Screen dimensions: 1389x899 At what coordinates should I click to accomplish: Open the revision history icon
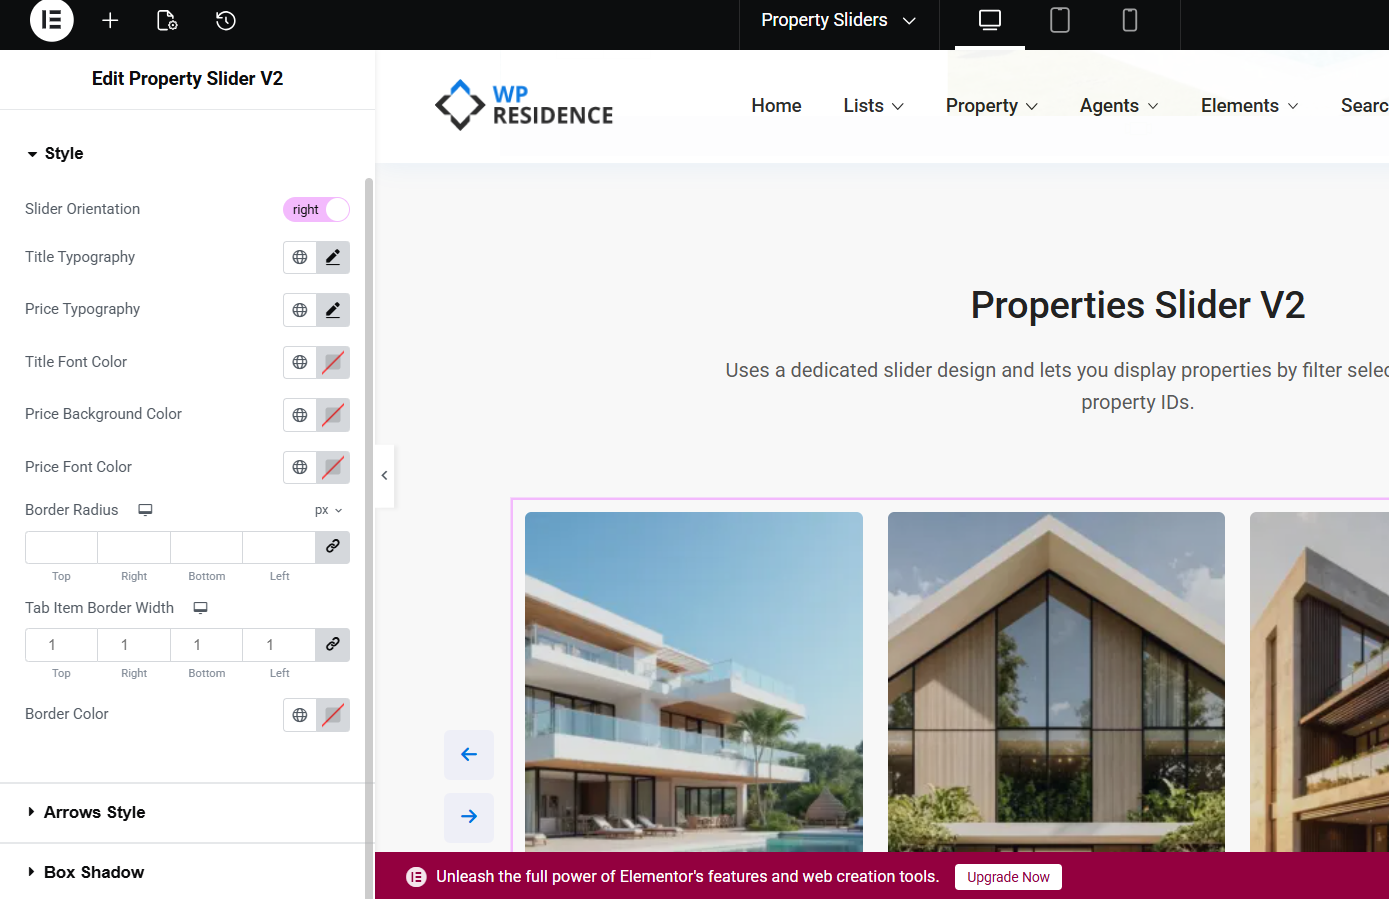[x=226, y=20]
